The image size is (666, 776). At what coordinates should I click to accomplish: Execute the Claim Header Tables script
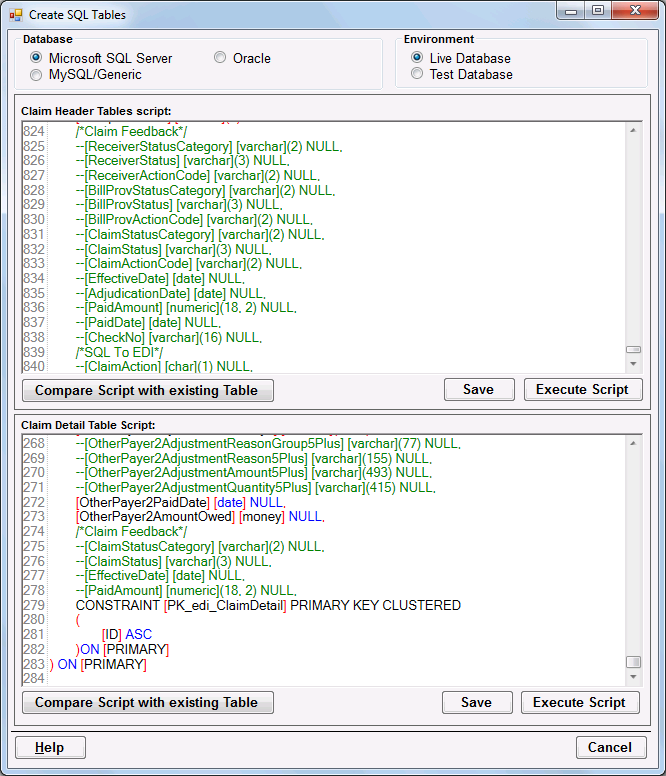coord(583,389)
